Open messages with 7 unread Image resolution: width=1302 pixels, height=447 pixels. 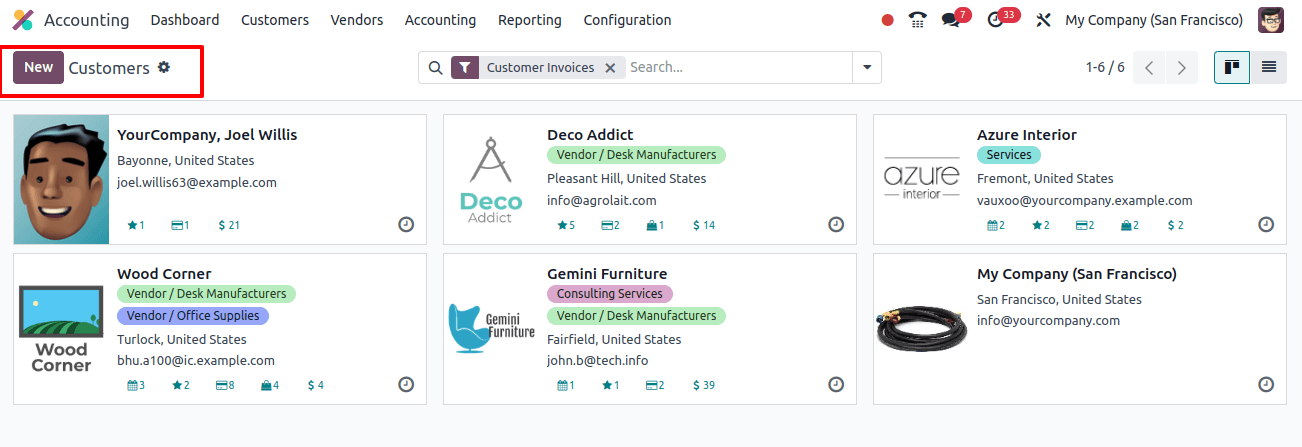(951, 20)
